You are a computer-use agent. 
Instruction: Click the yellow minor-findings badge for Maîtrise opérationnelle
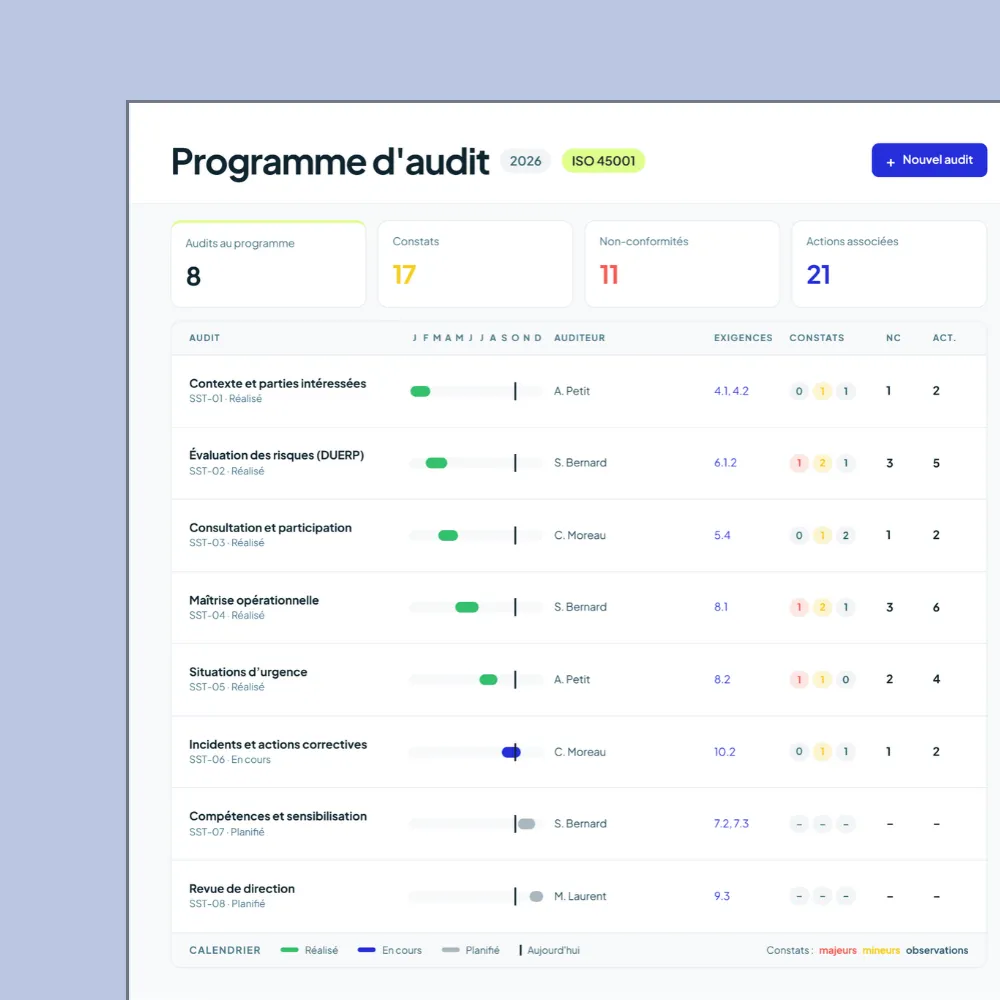coord(823,607)
